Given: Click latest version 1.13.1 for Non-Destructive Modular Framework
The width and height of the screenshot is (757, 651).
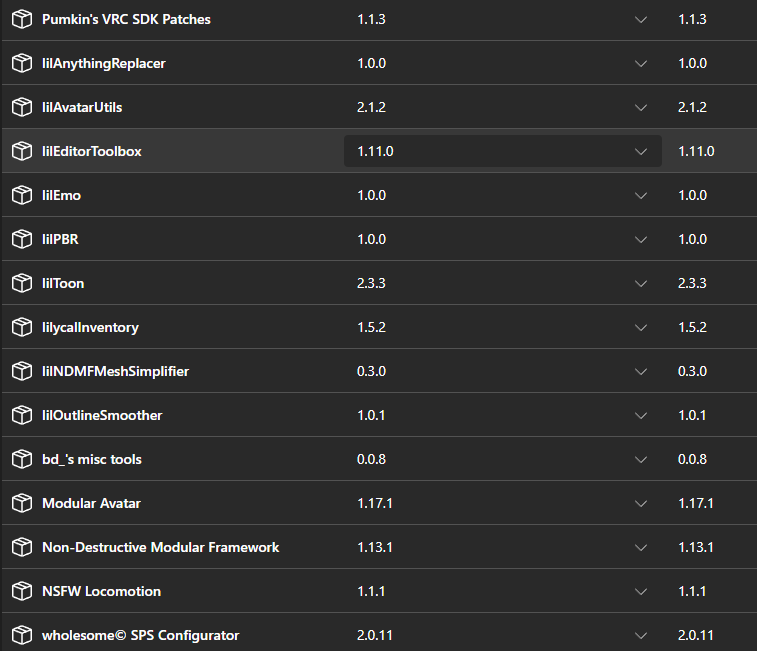Looking at the screenshot, I should [x=696, y=547].
